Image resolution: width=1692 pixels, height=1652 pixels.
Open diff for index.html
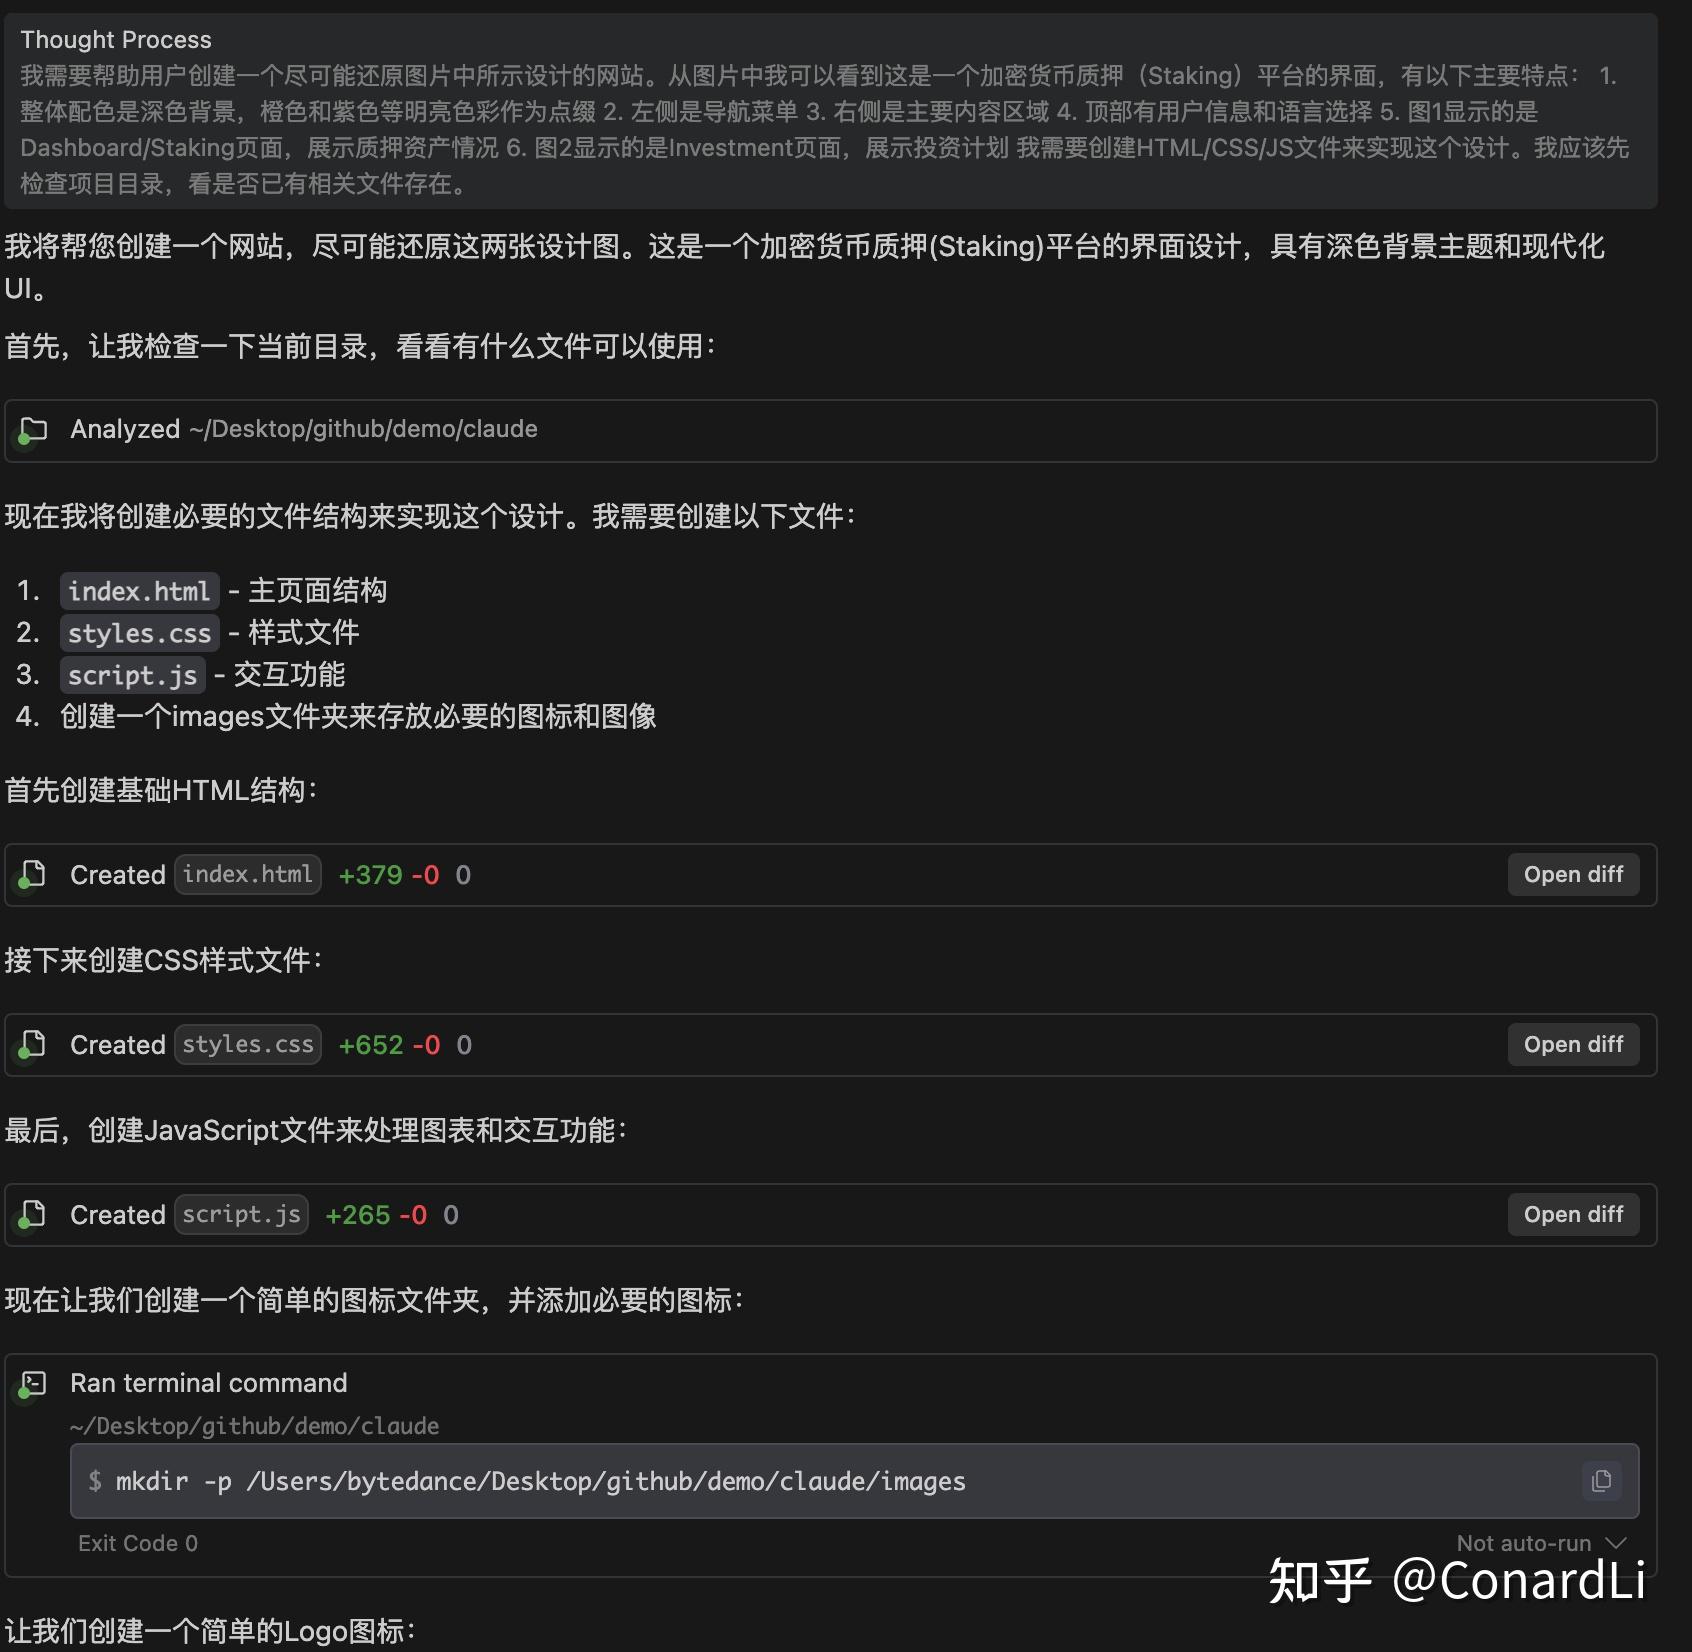(1572, 874)
